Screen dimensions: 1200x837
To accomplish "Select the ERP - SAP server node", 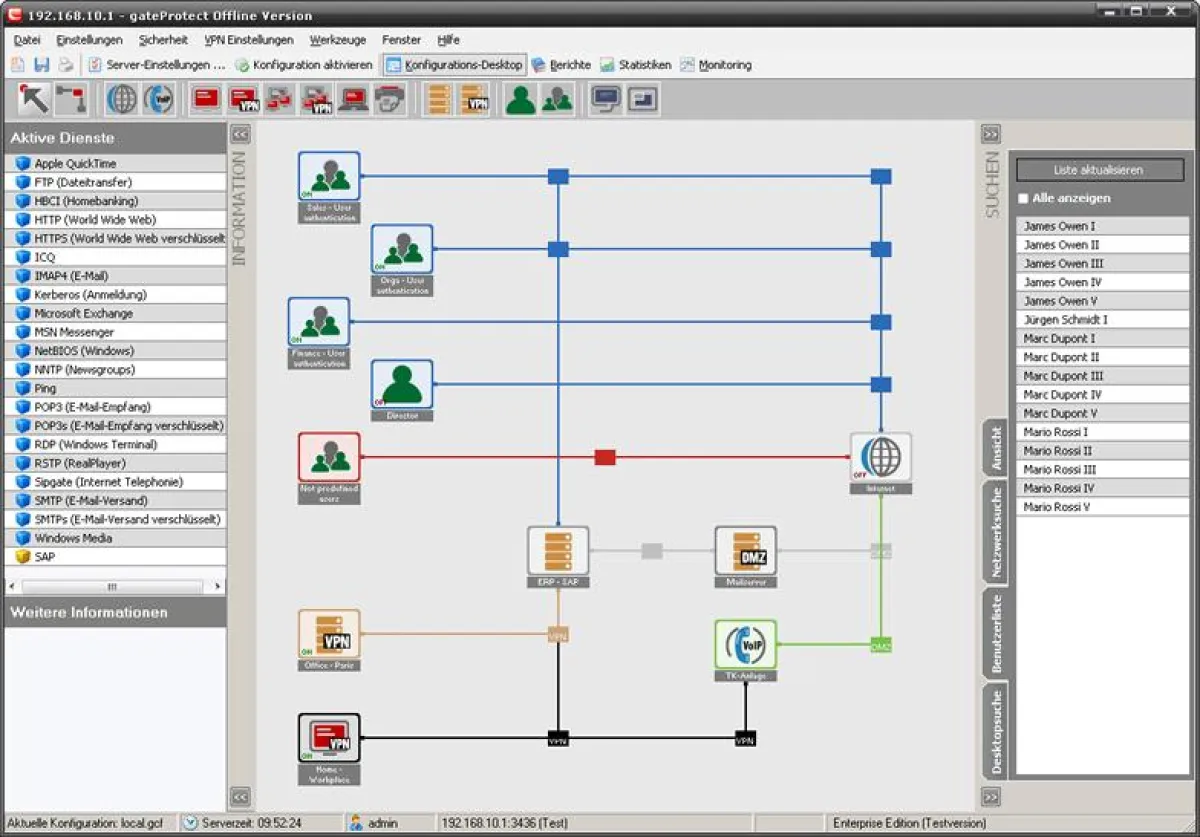I will [x=558, y=551].
